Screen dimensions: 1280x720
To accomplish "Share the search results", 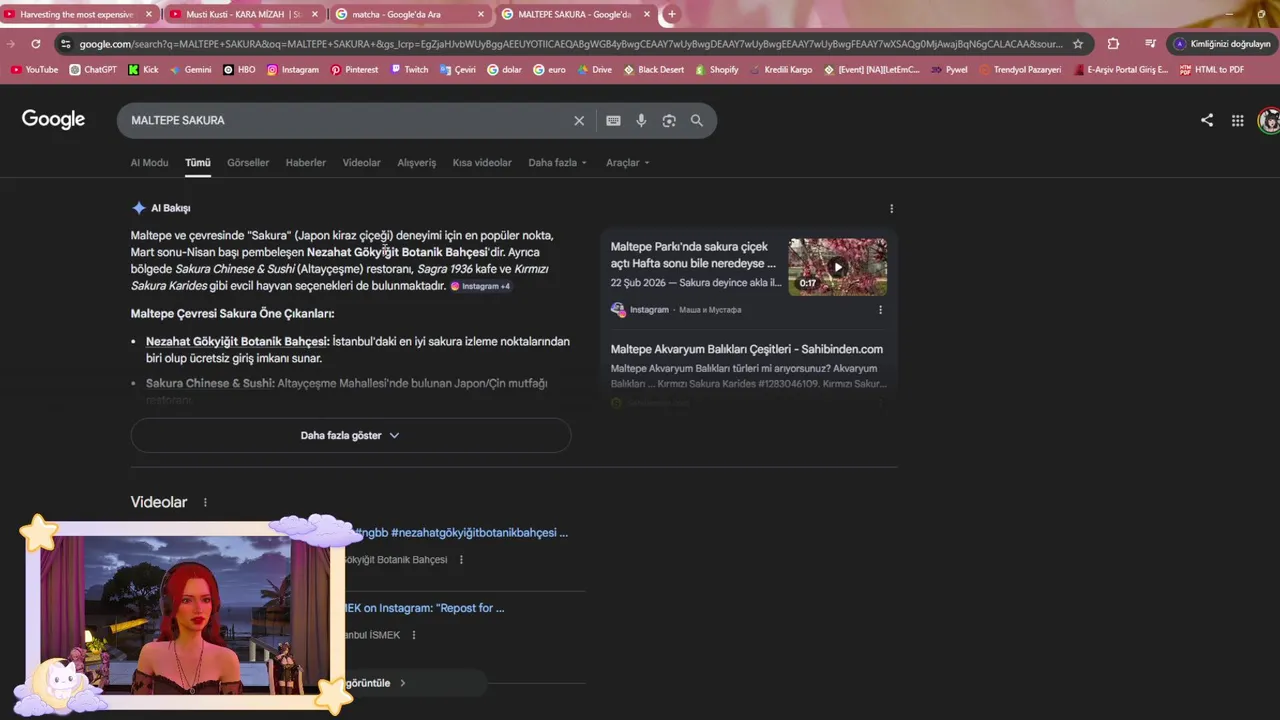I will [1207, 120].
